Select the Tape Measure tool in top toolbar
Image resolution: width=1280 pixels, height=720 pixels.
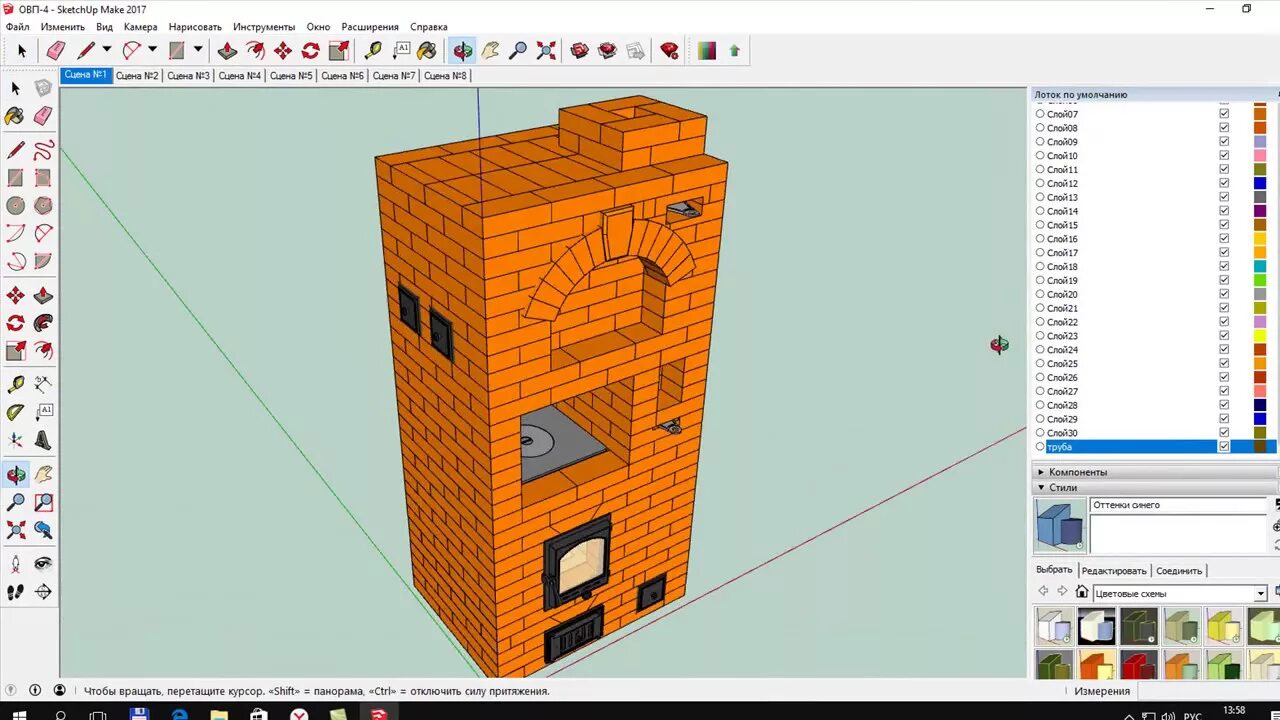click(373, 50)
